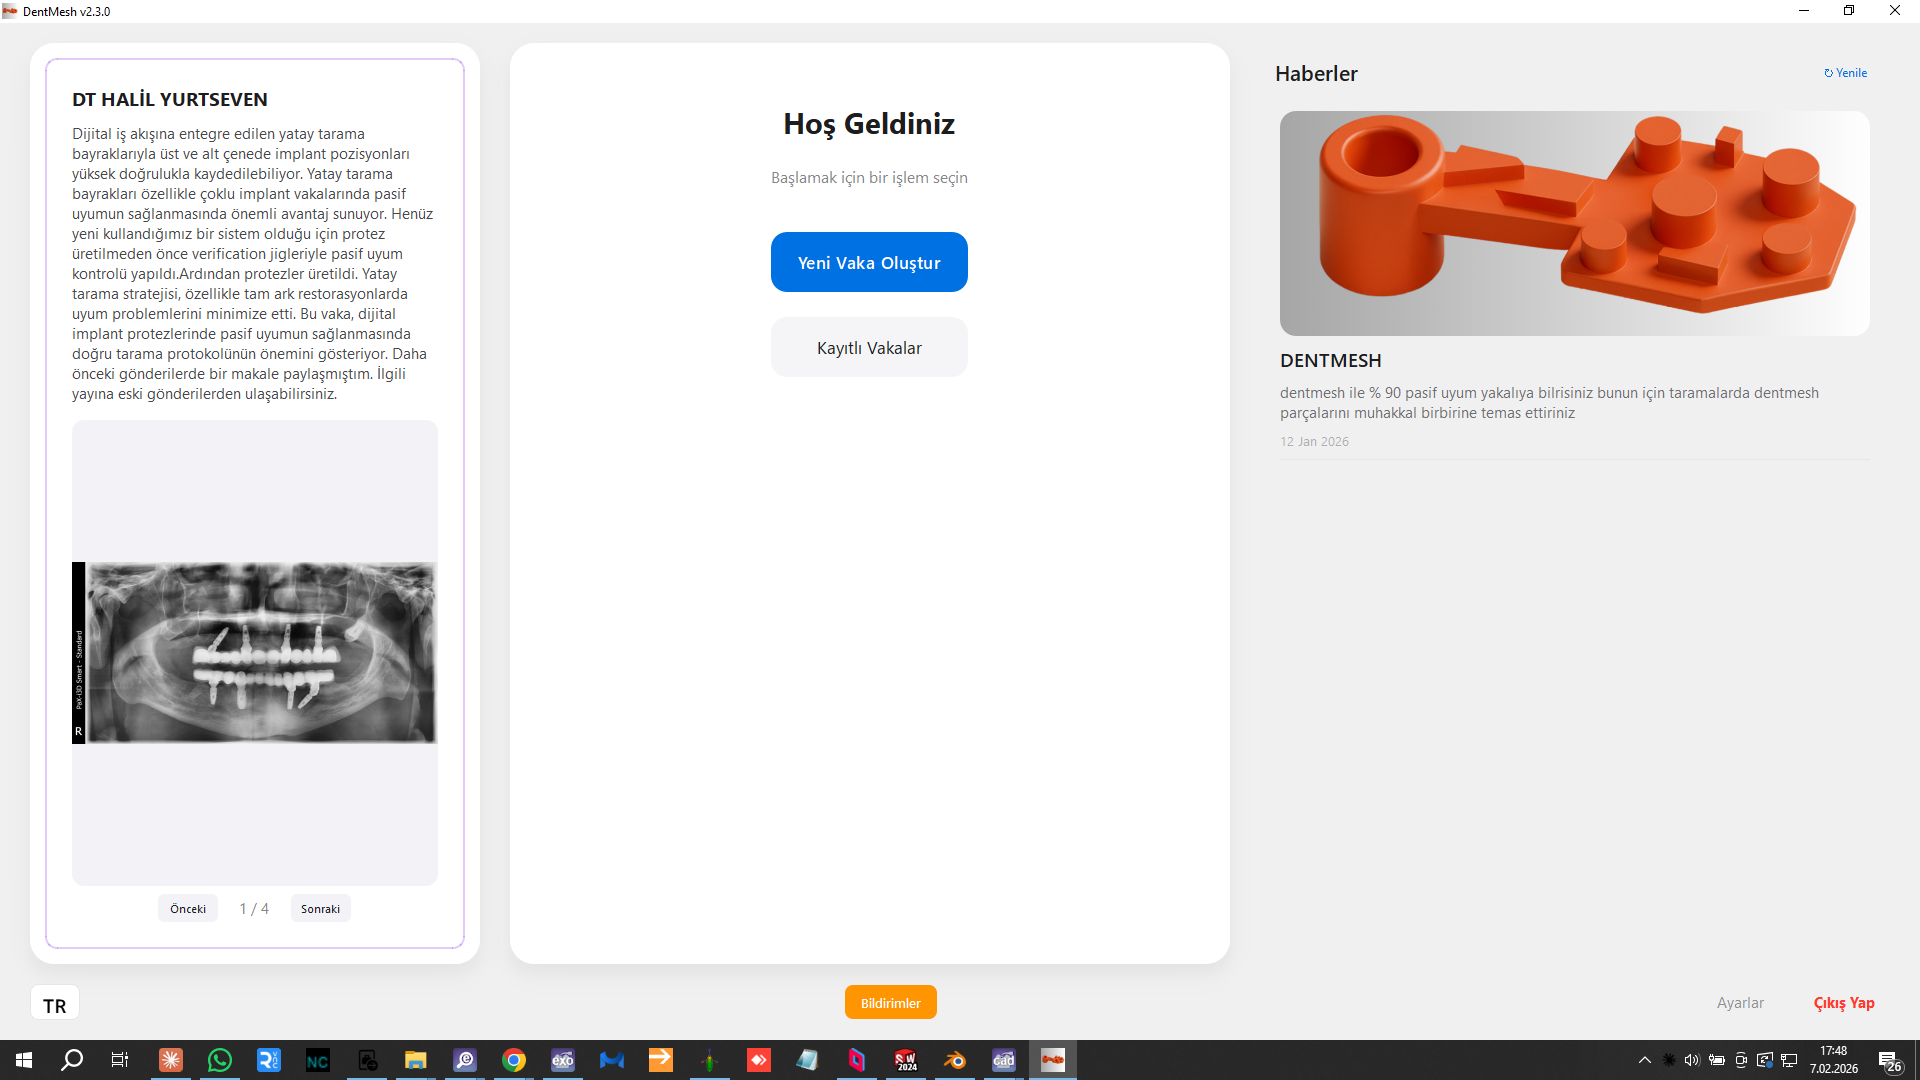Click the DENTMESH news headline
Viewport: 1920px width, 1080px height.
coord(1330,361)
